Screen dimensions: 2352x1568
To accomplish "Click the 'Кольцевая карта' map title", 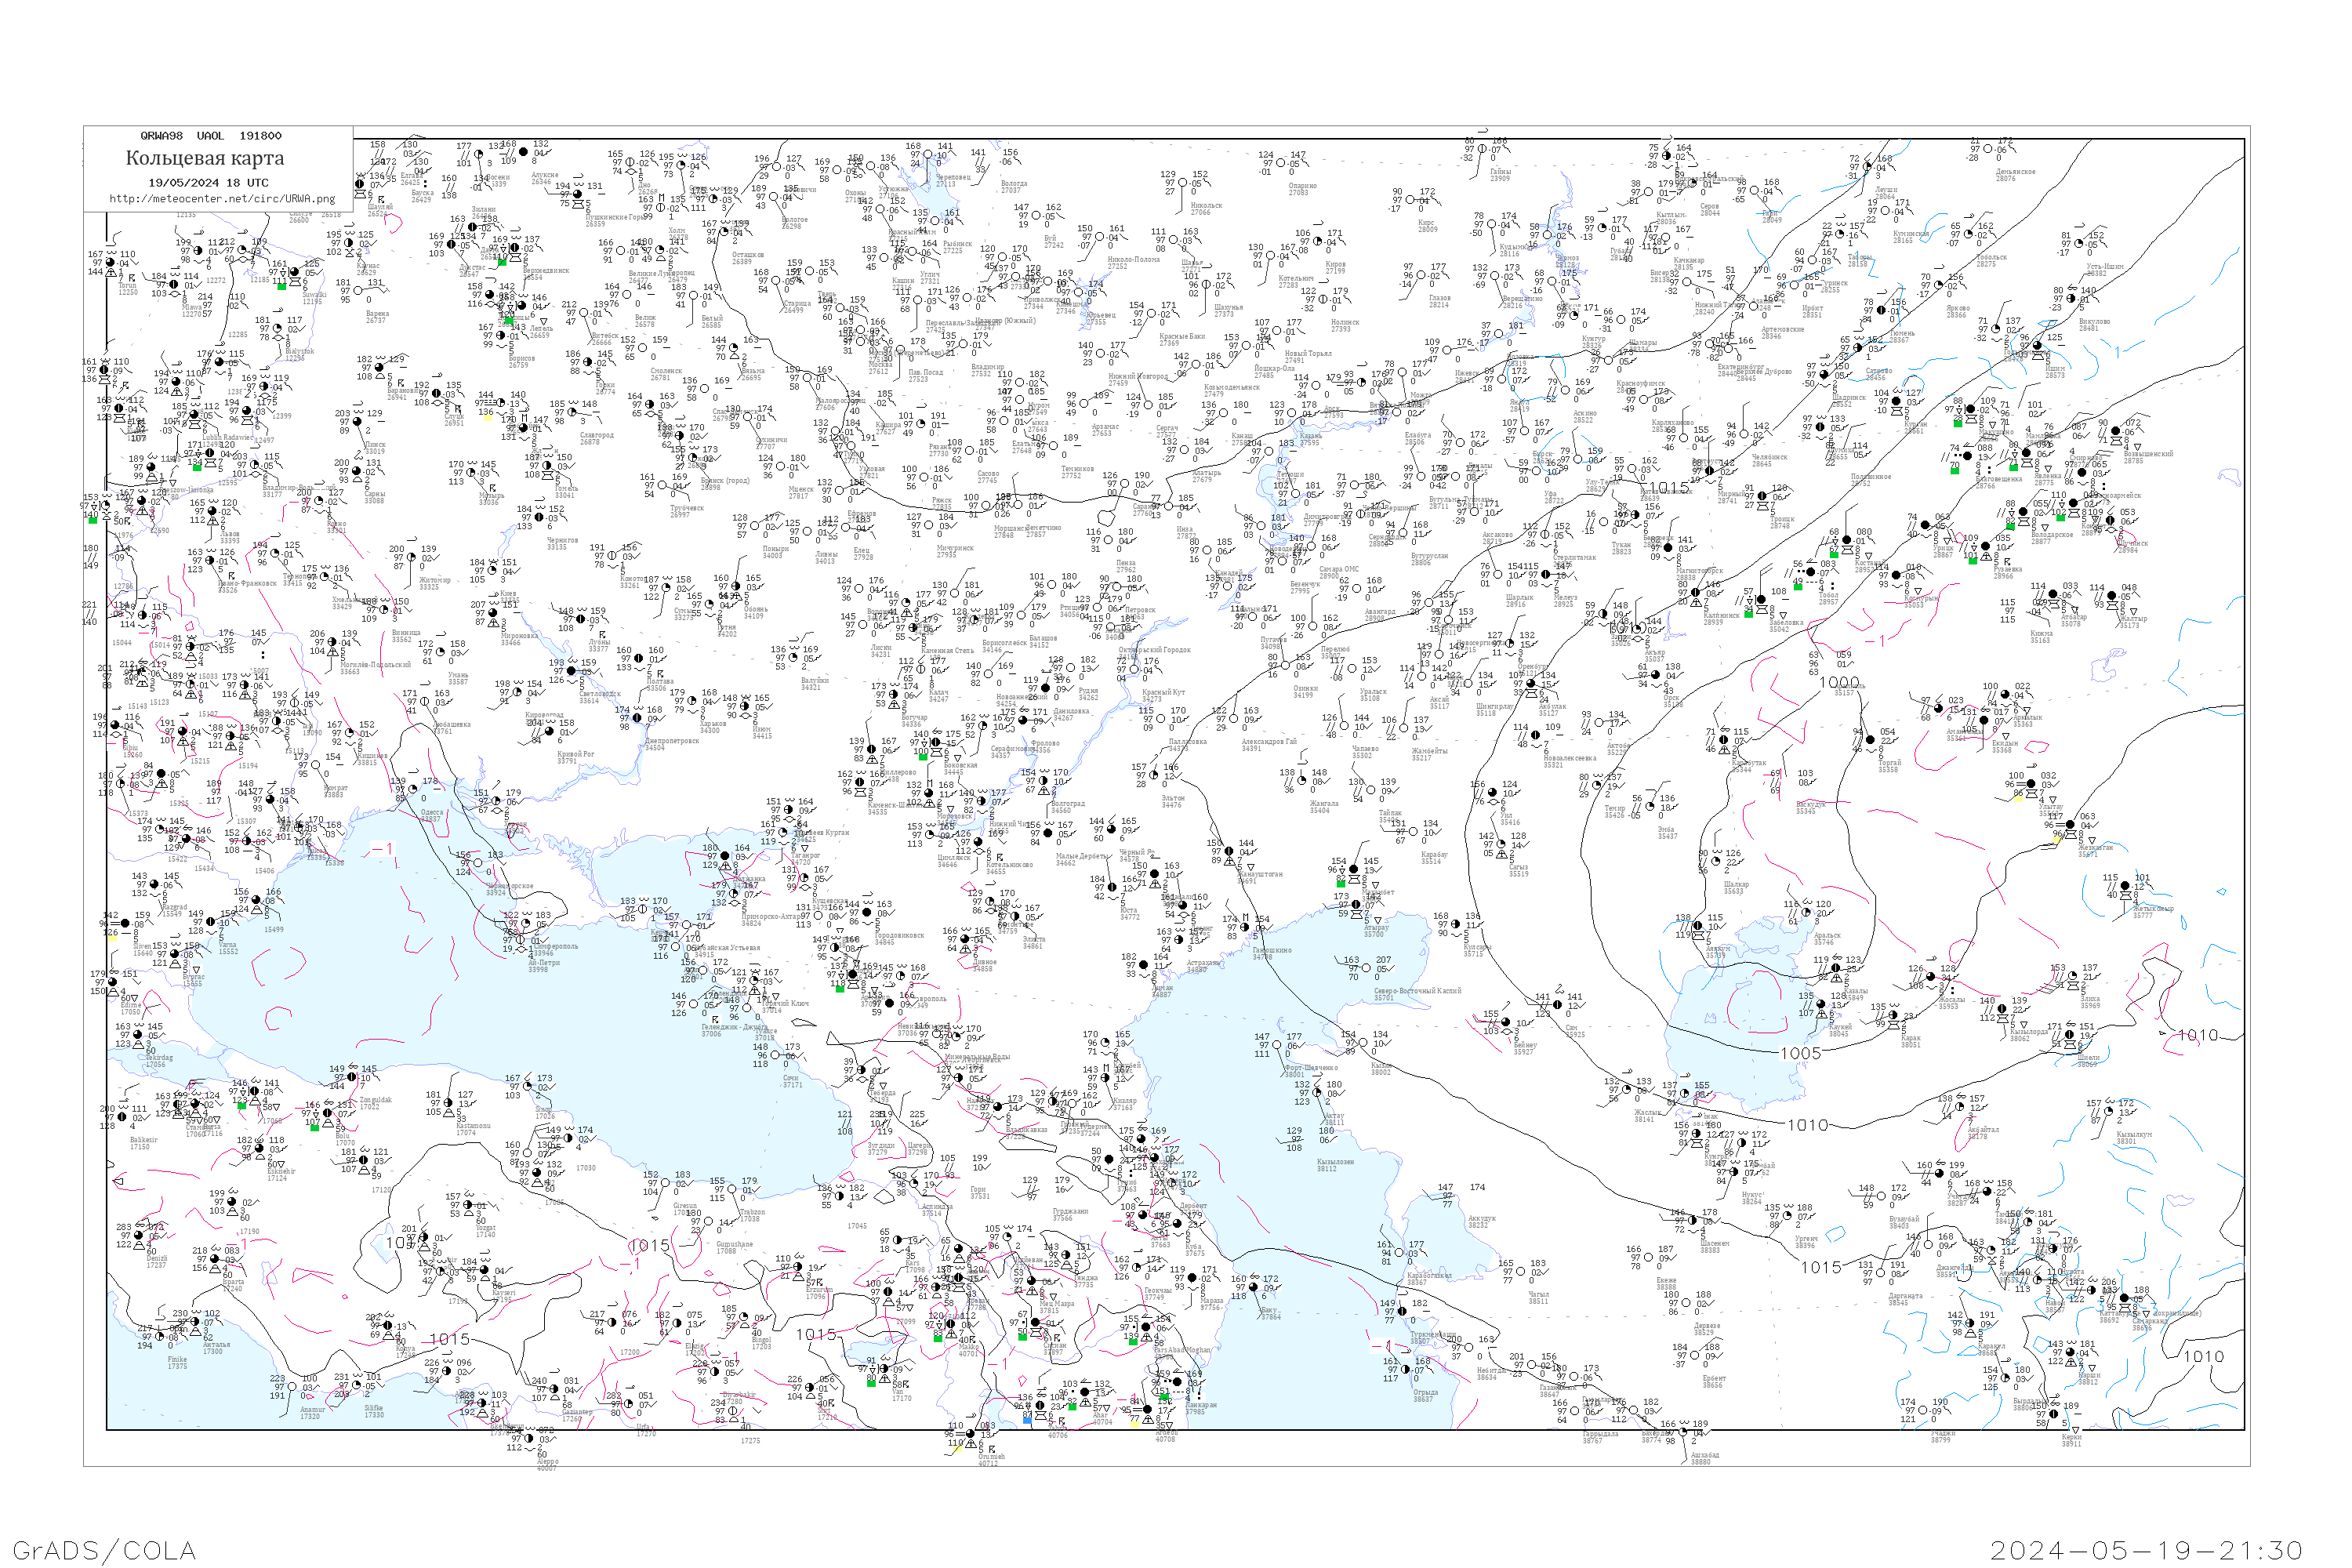I will (205, 158).
